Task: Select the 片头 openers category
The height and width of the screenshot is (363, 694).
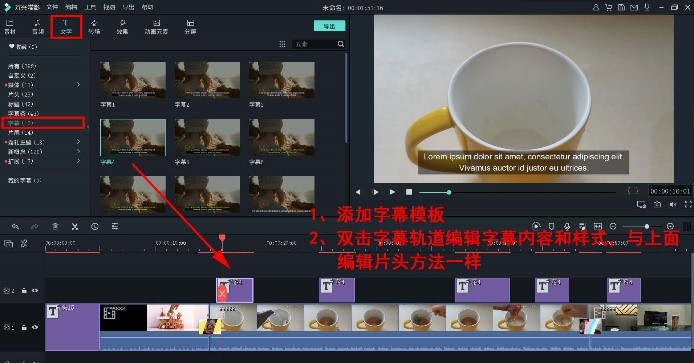Action: coord(20,94)
